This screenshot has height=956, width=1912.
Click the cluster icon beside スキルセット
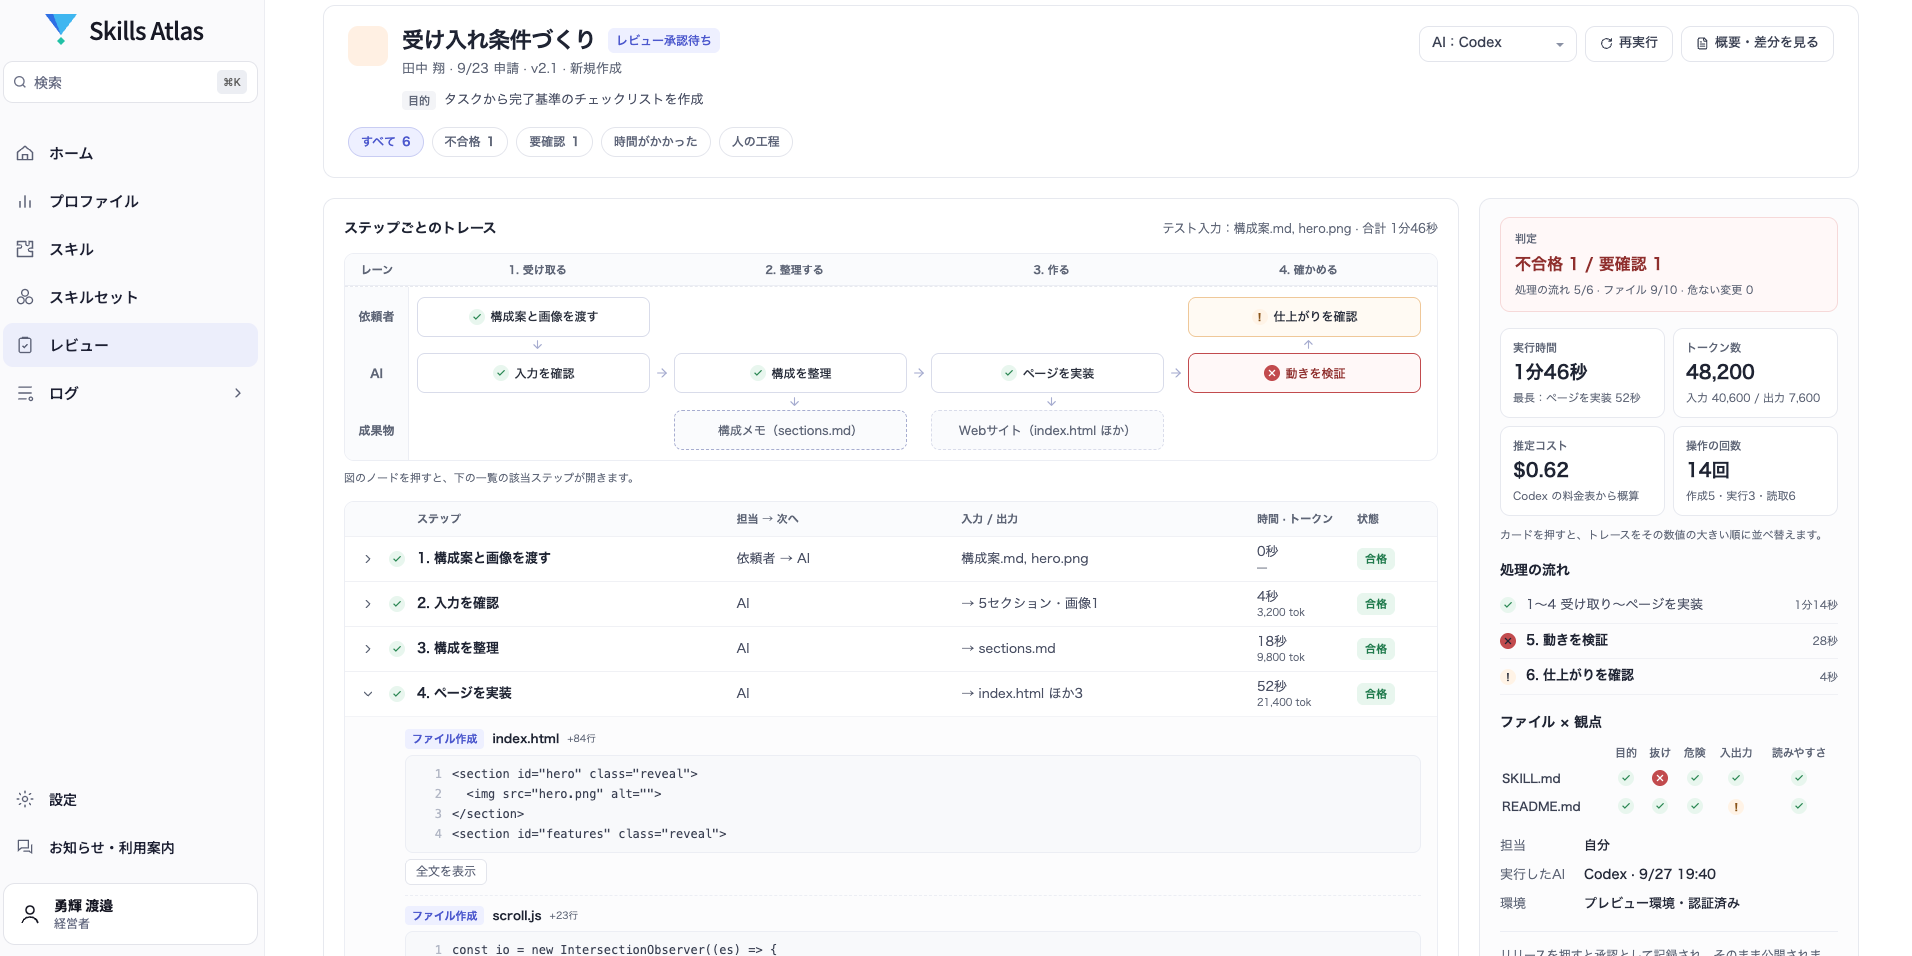coord(26,297)
